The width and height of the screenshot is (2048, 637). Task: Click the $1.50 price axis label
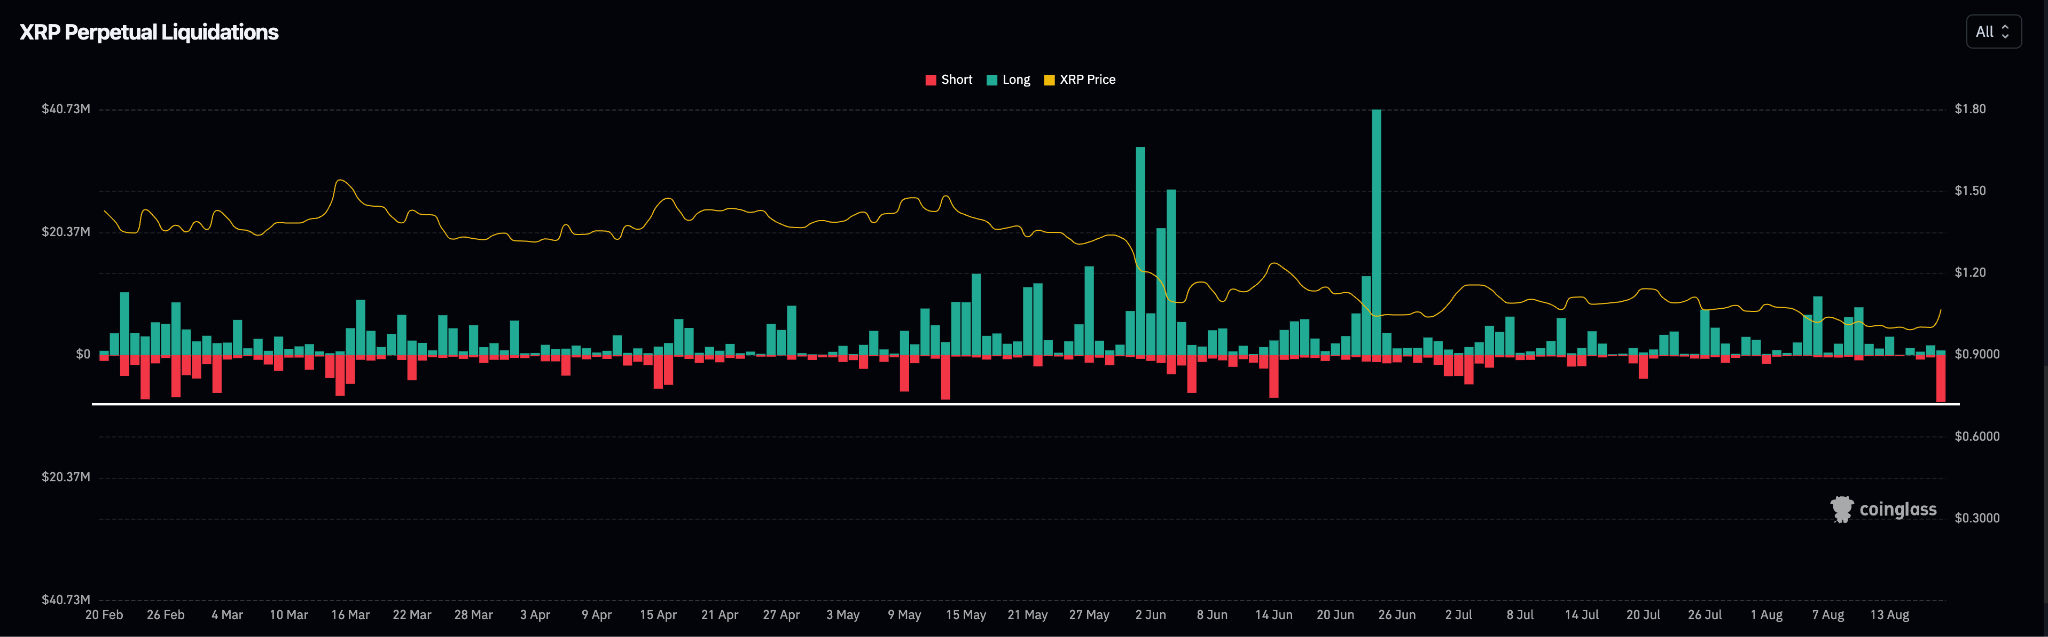tap(1970, 191)
